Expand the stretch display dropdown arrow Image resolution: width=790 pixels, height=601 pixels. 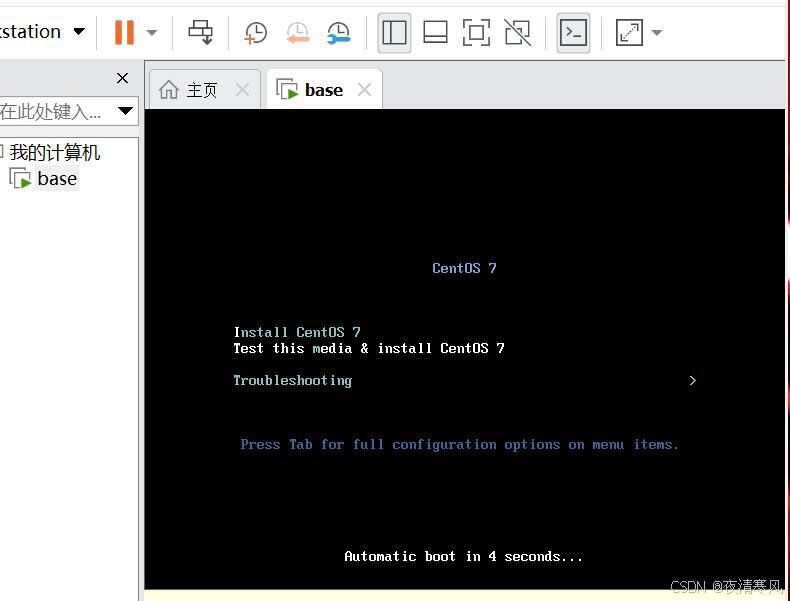656,33
